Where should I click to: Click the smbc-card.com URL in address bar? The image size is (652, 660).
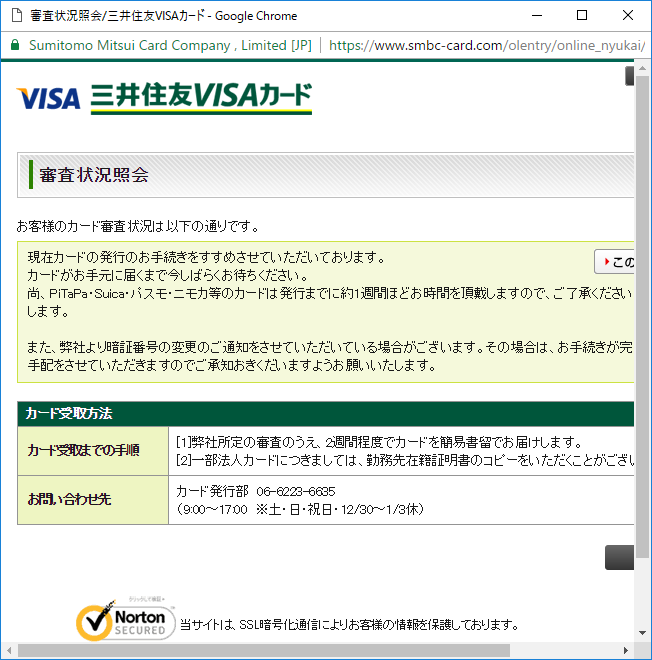click(487, 45)
